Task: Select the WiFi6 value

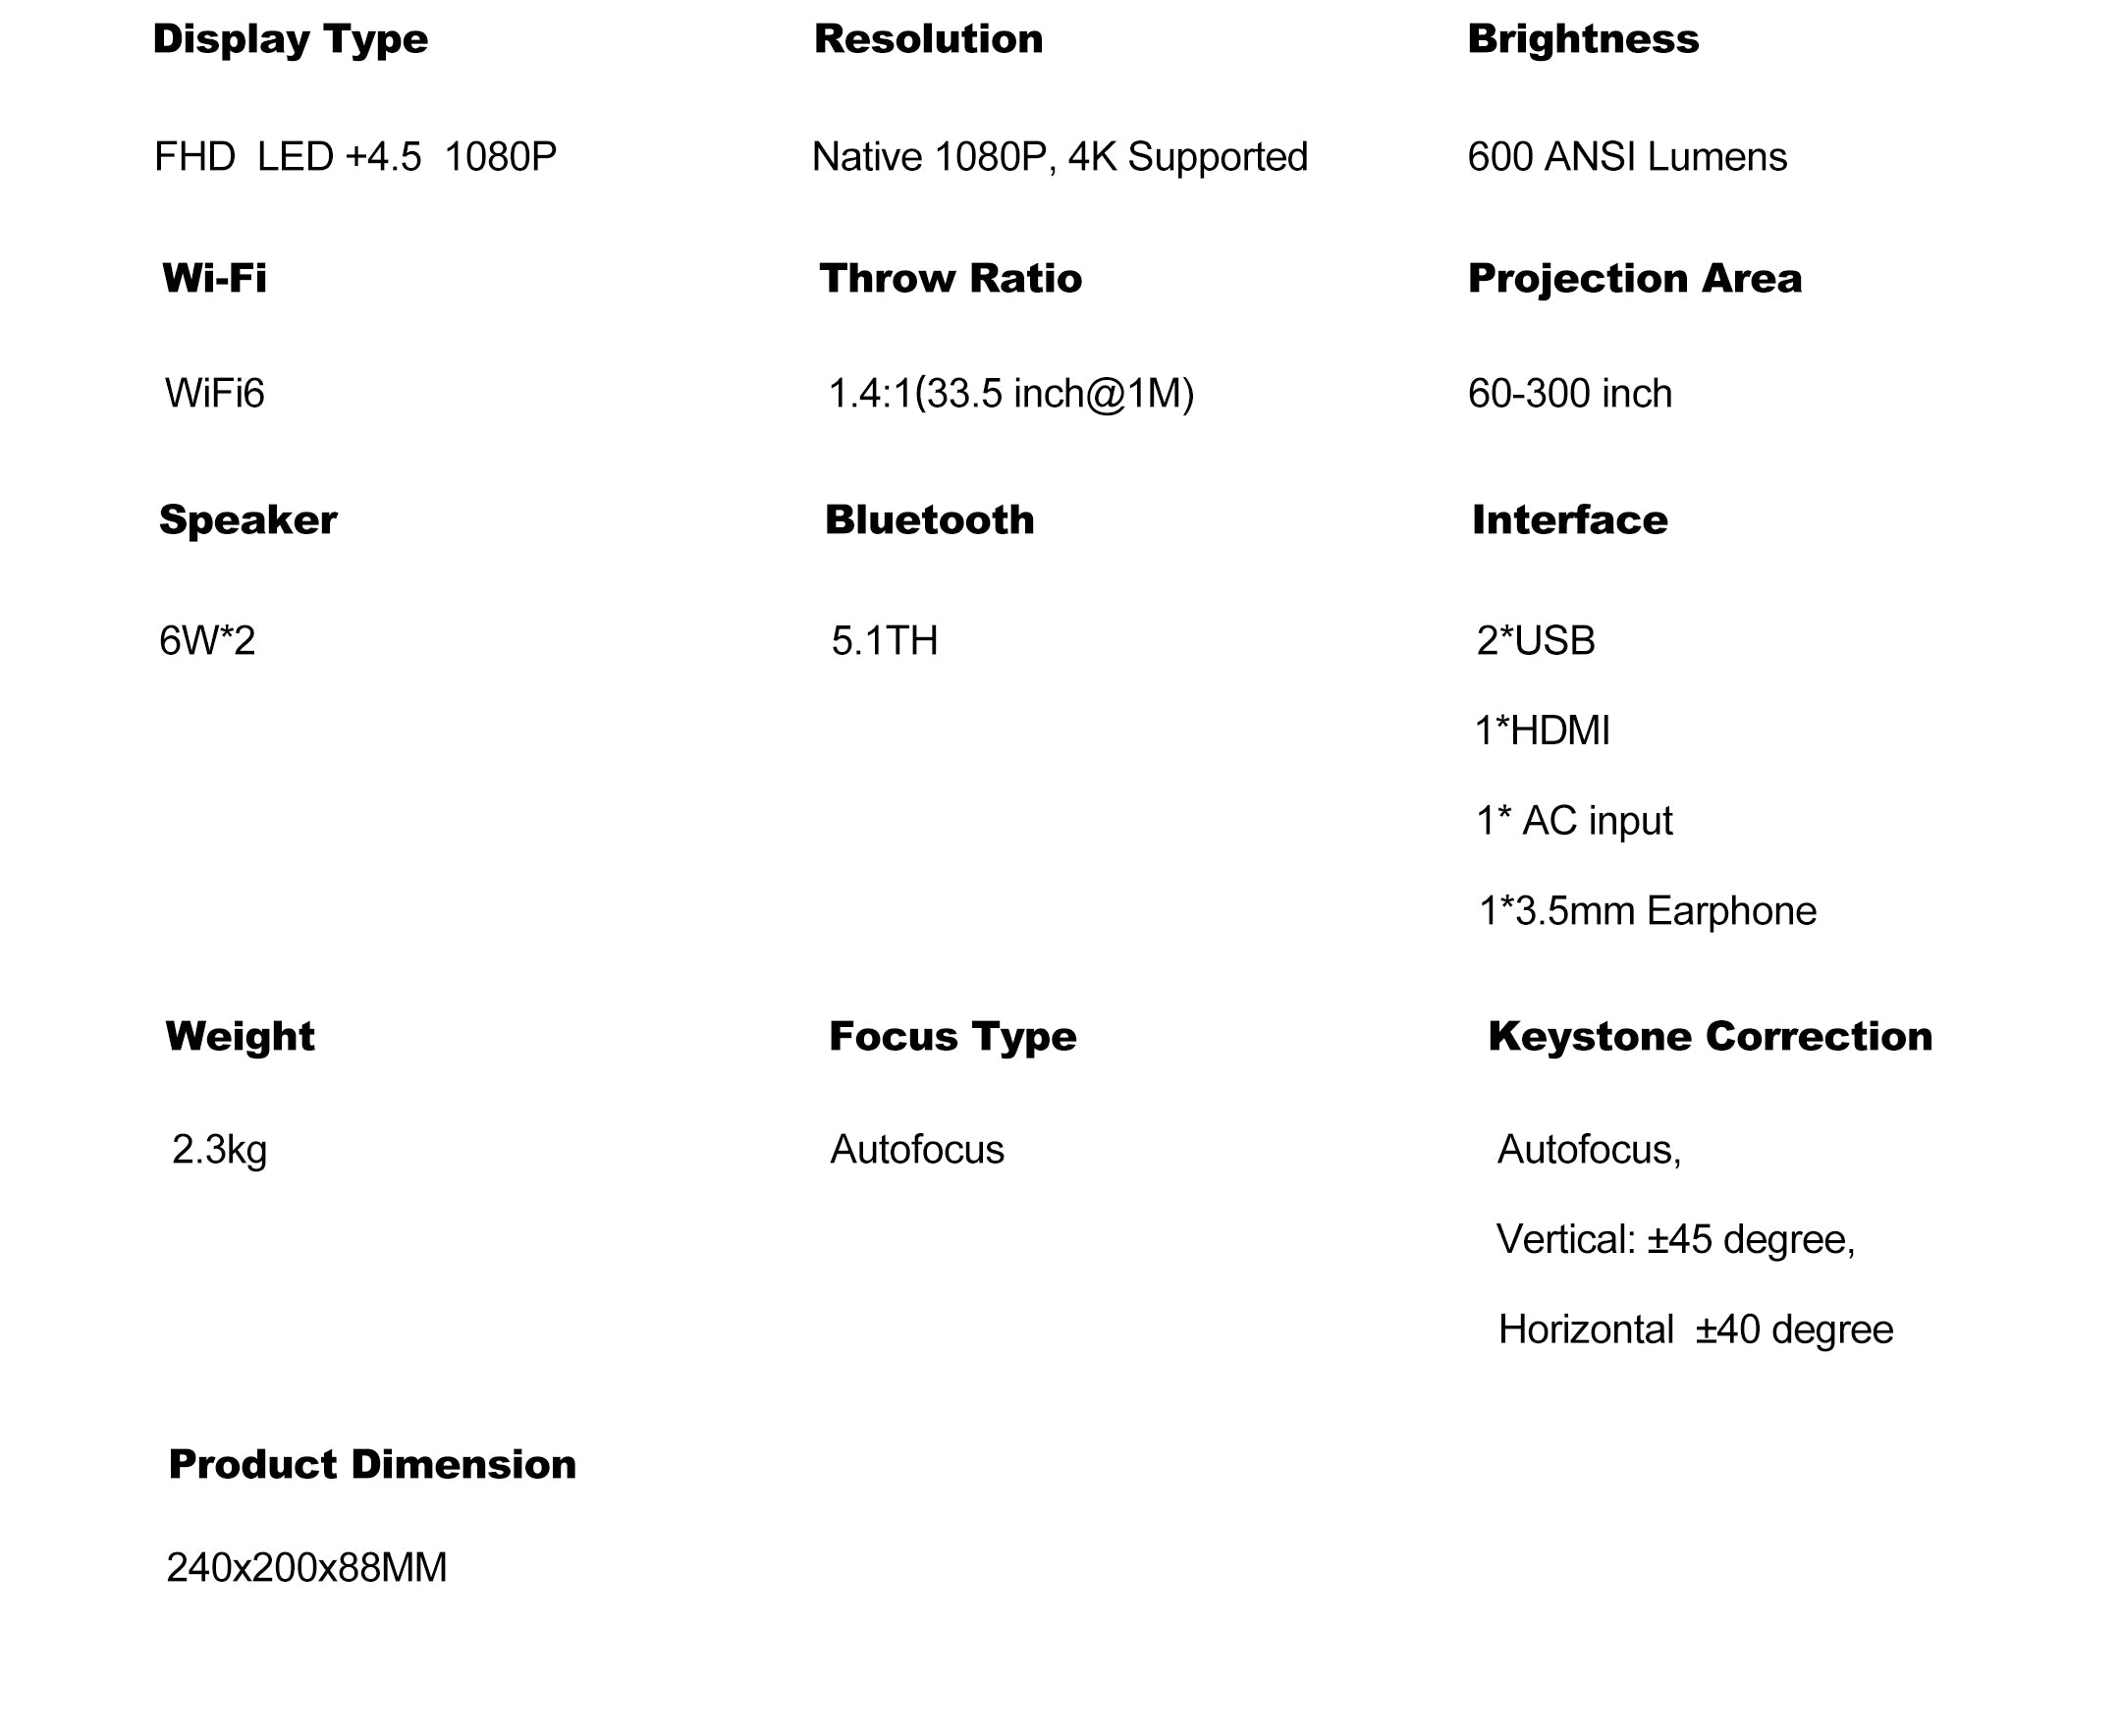Action: 214,393
